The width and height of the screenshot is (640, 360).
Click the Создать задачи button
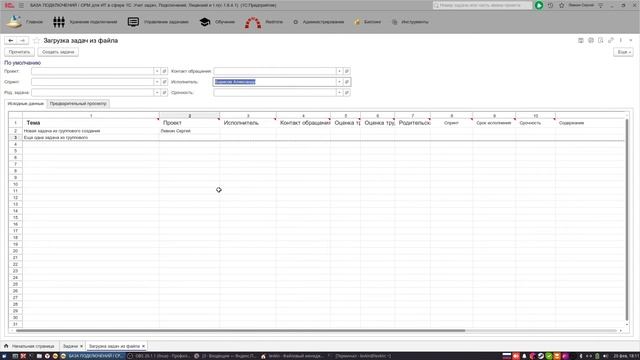point(58,52)
